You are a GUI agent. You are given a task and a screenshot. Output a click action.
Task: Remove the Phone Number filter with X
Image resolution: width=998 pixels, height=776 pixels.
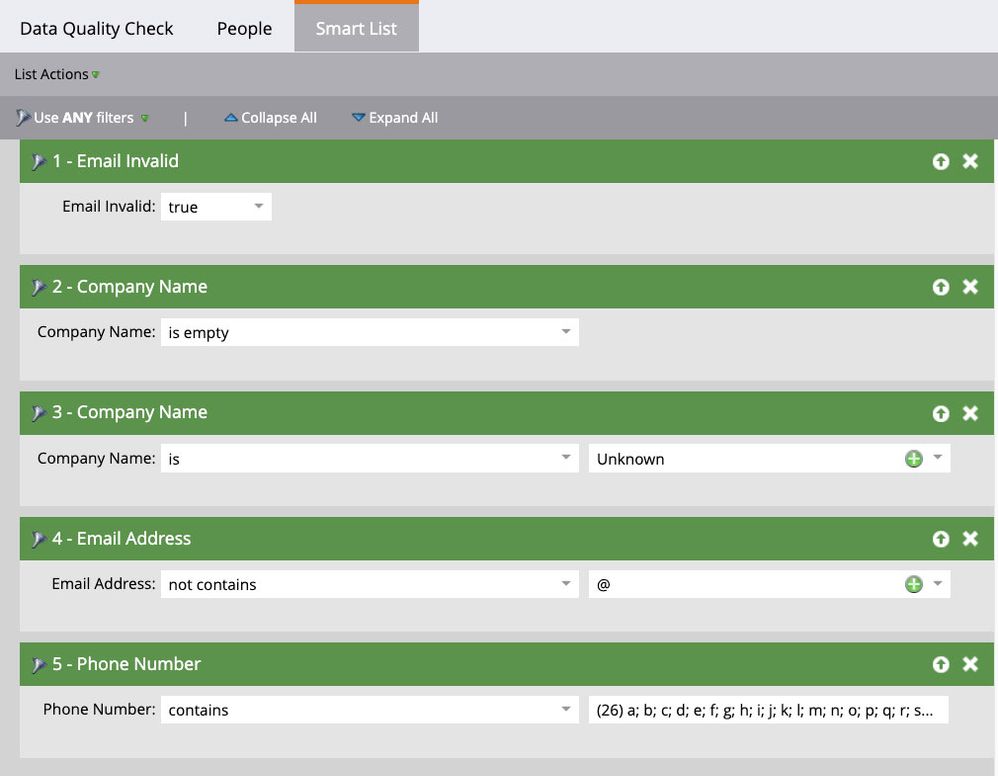tap(969, 664)
